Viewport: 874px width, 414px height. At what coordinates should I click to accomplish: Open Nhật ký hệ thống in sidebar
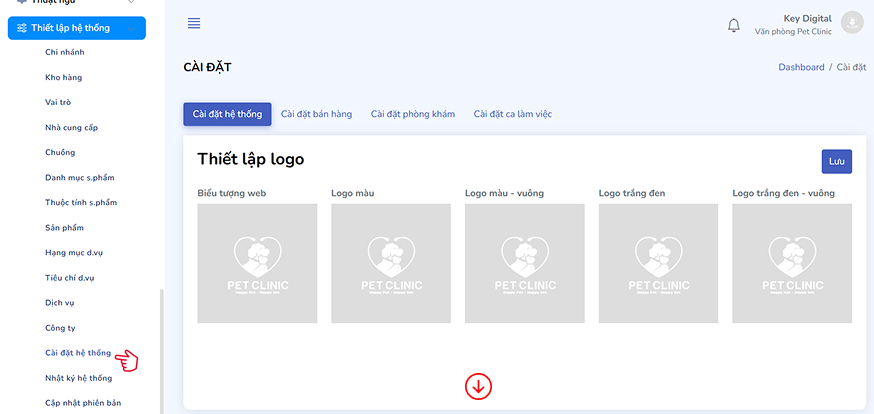coord(79,378)
